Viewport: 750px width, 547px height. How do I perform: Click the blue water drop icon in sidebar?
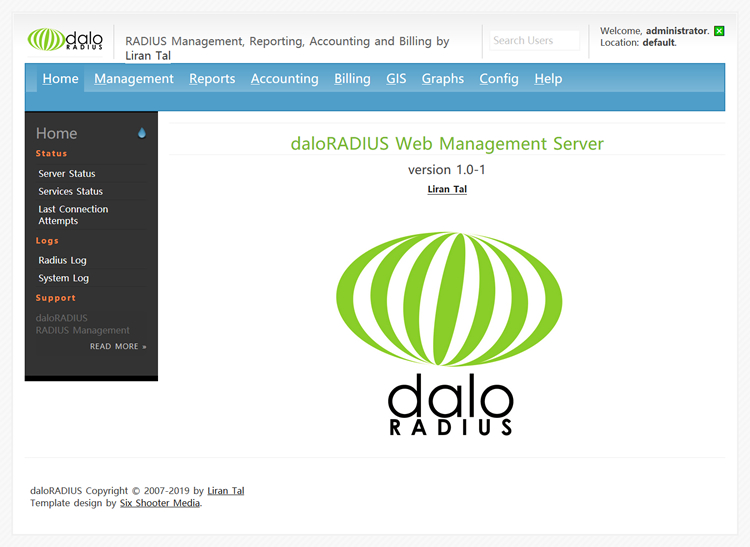pos(142,133)
